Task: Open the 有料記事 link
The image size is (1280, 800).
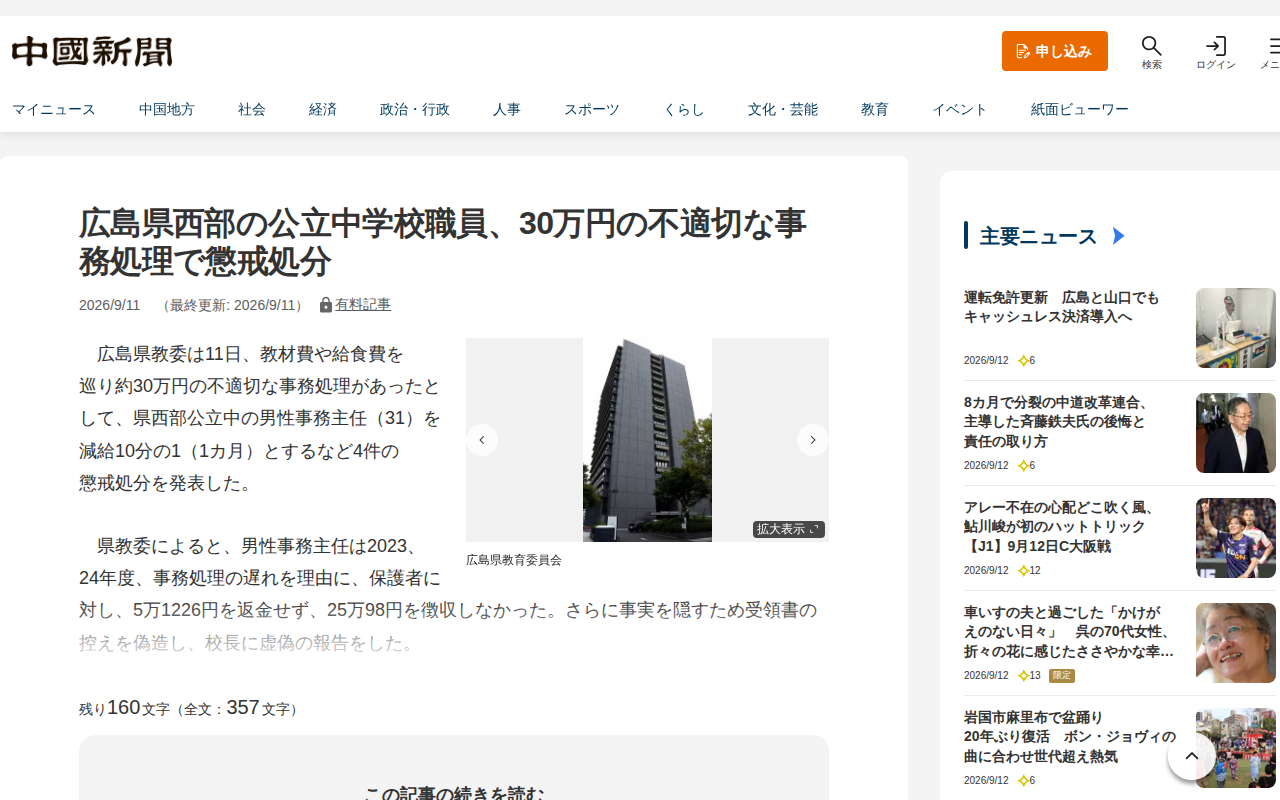Action: click(363, 305)
